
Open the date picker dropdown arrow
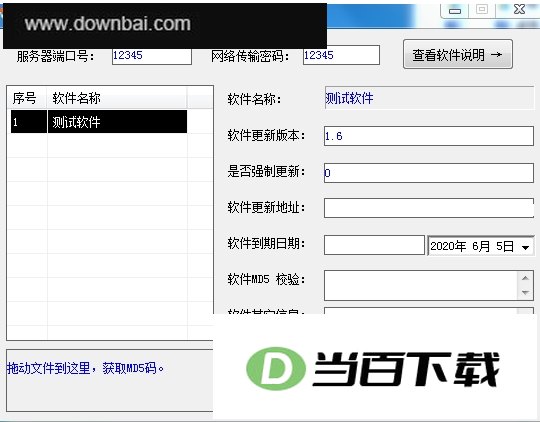tap(525, 247)
